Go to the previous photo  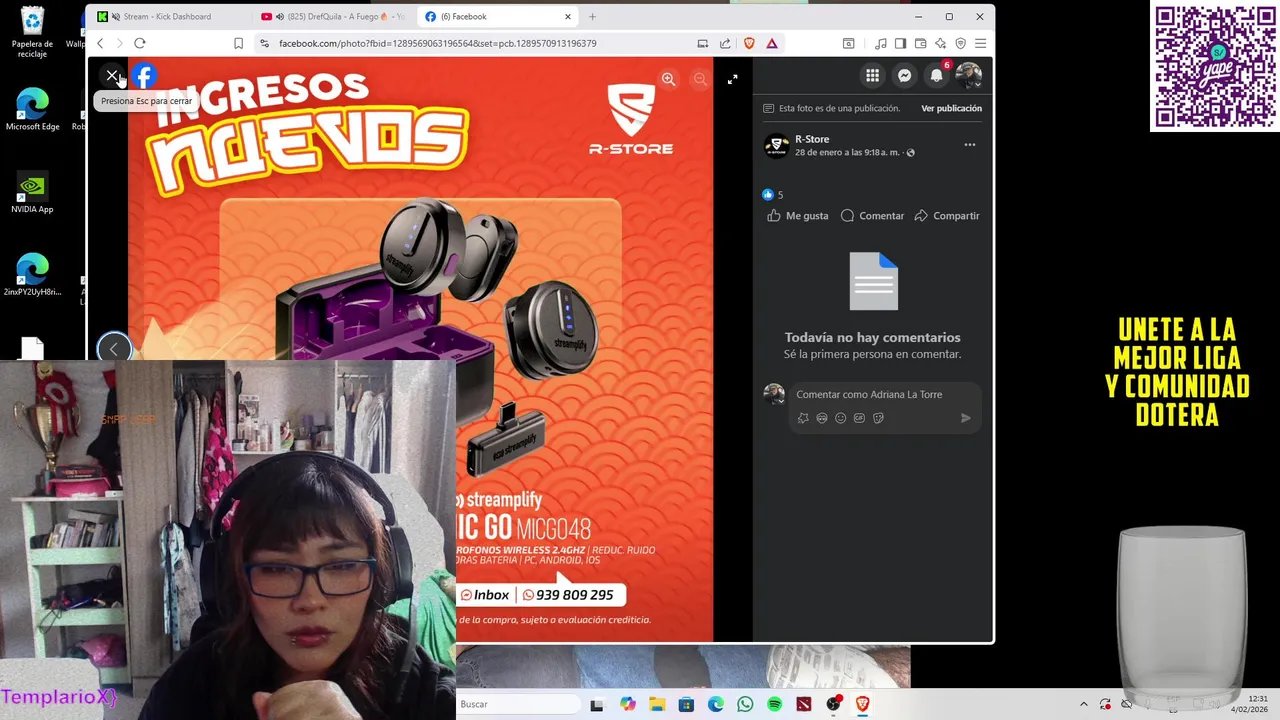click(114, 348)
